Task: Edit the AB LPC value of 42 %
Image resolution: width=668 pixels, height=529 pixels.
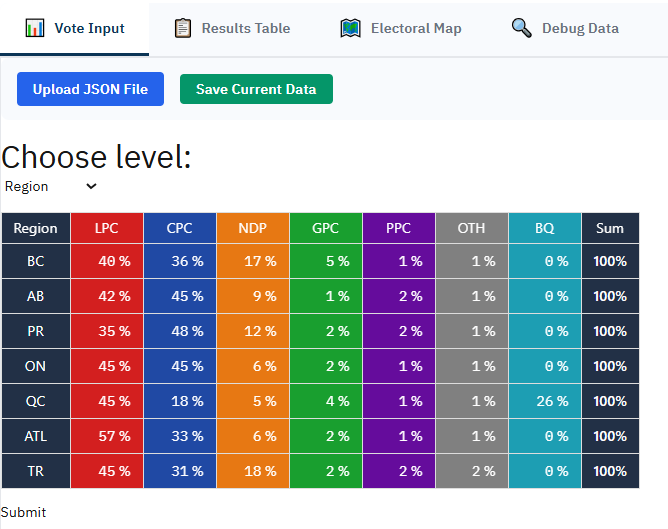Action: click(x=107, y=296)
